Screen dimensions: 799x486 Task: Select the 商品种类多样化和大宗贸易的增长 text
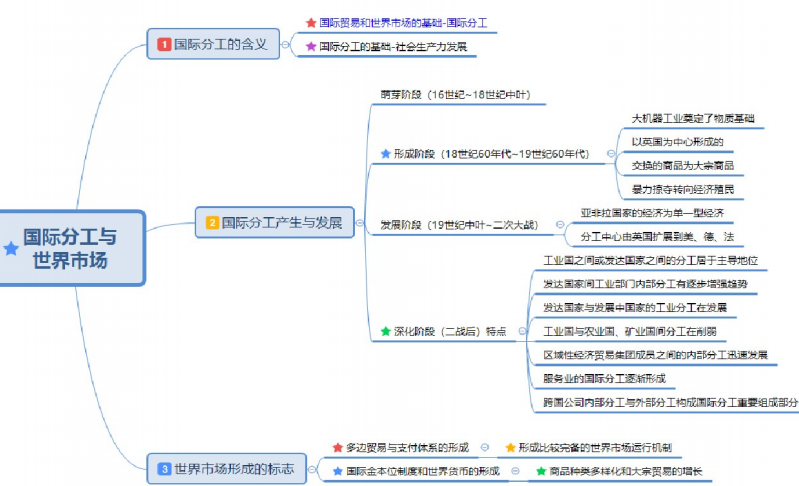pyautogui.click(x=625, y=471)
